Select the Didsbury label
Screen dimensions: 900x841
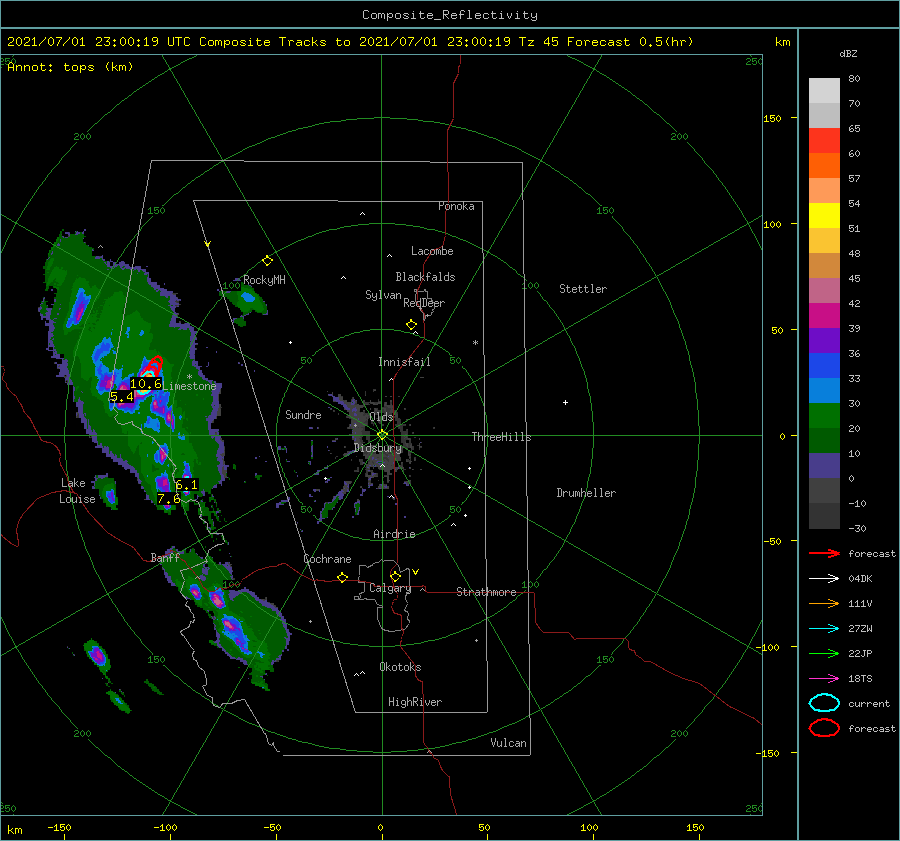tap(377, 448)
